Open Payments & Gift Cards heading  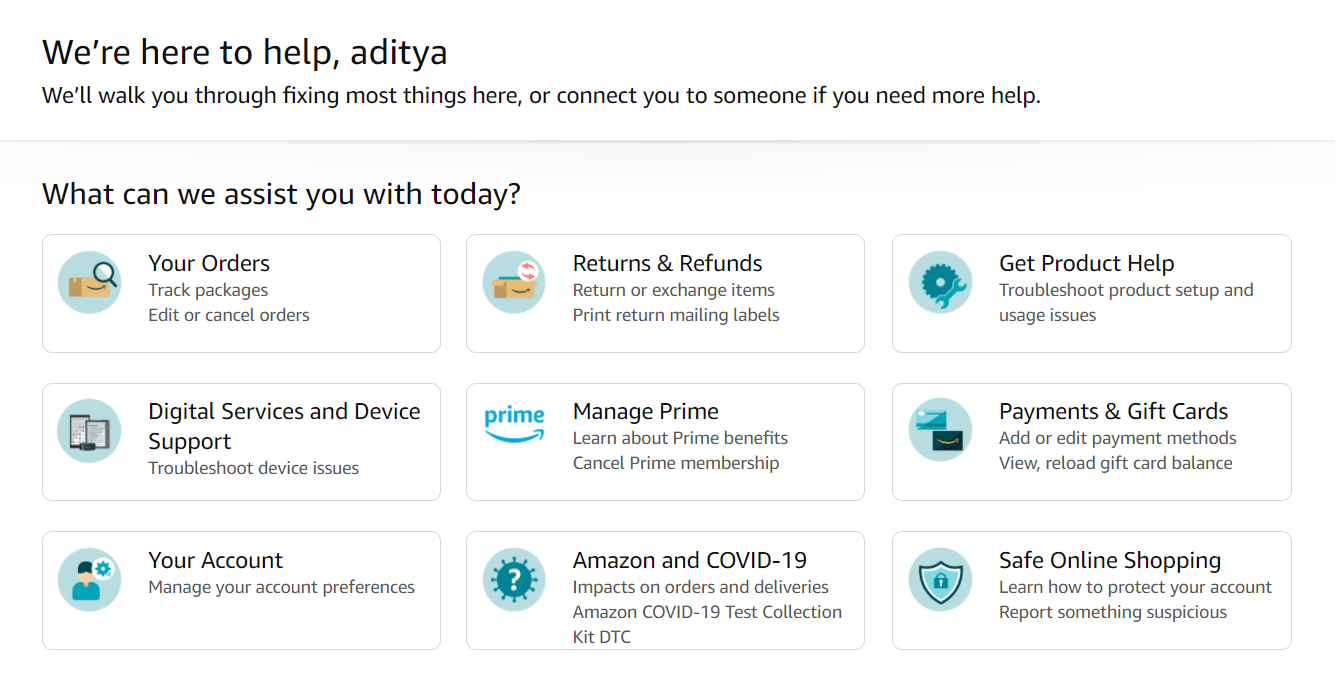click(x=1113, y=411)
